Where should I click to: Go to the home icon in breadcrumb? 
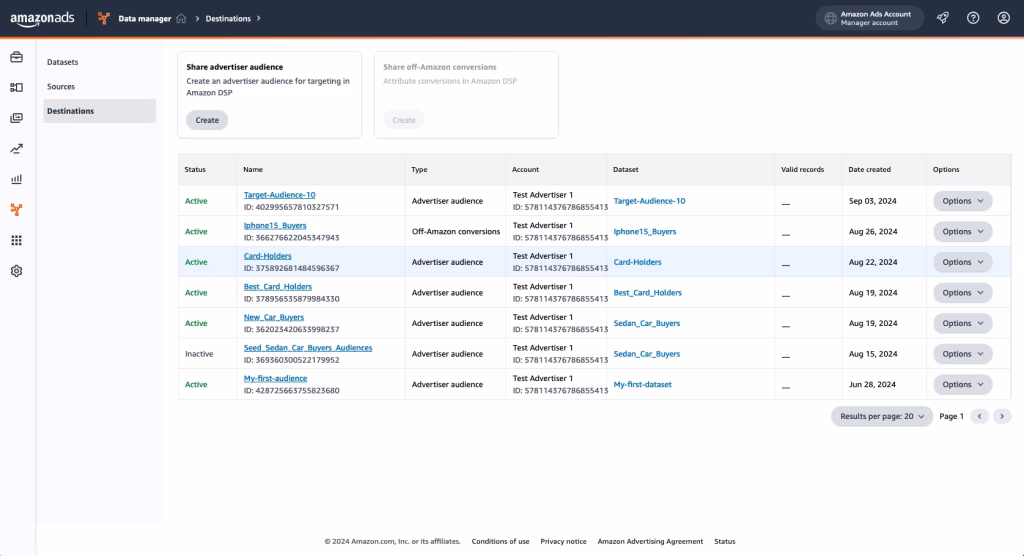(x=181, y=18)
